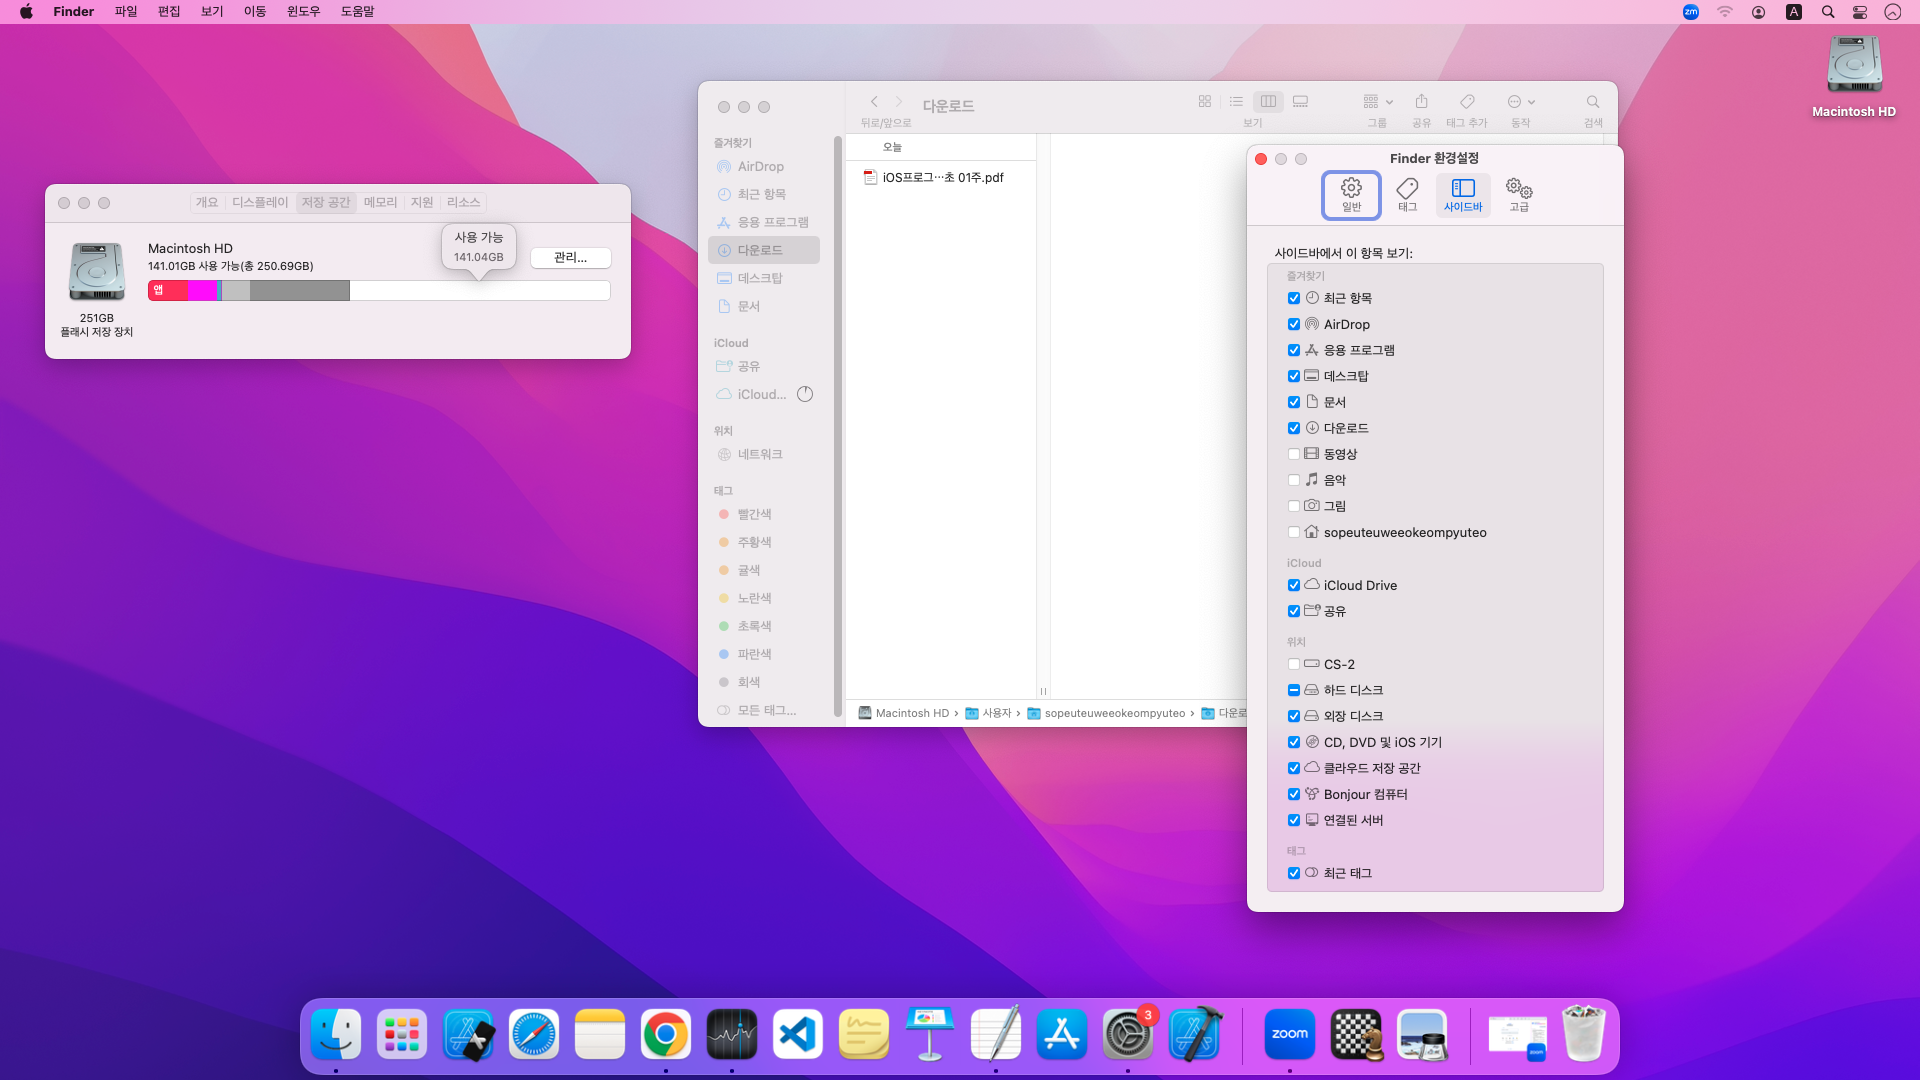1920x1080 pixels.
Task: Open the 동작 action dropdown menu
Action: pos(1520,102)
